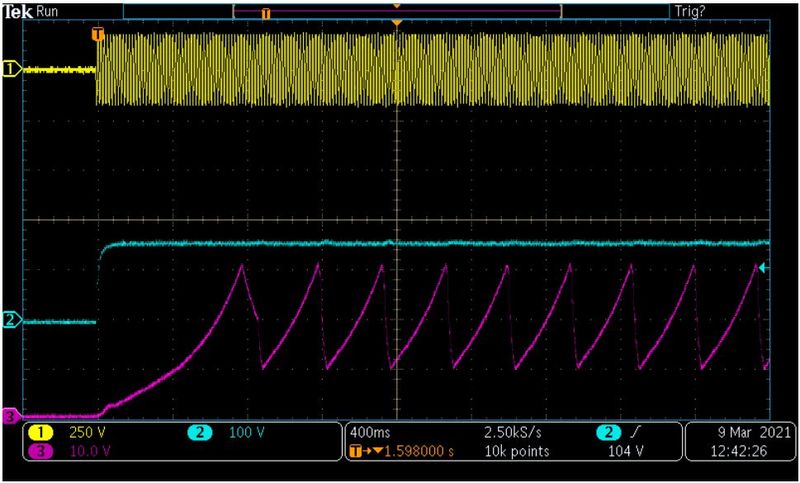Screen dimensions: 800x483
Task: Click the Run acquisition status label
Action: tap(47, 11)
